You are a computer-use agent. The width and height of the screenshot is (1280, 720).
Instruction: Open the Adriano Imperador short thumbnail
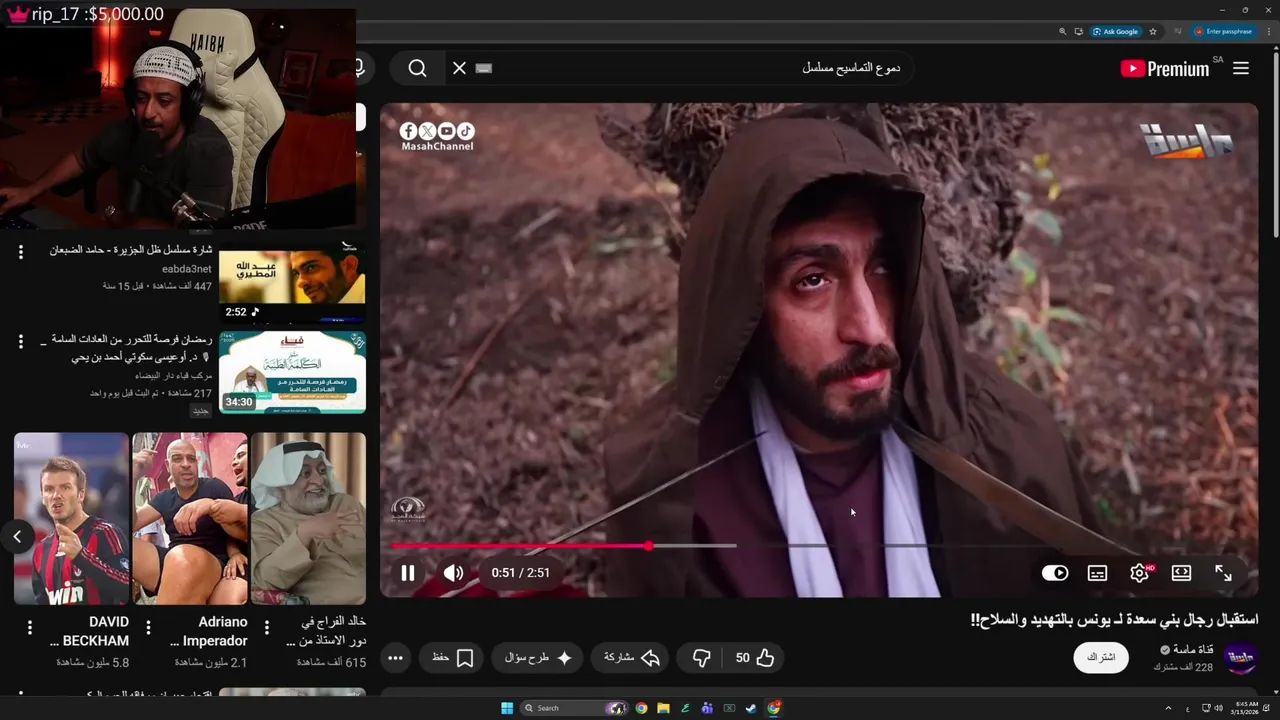point(190,518)
